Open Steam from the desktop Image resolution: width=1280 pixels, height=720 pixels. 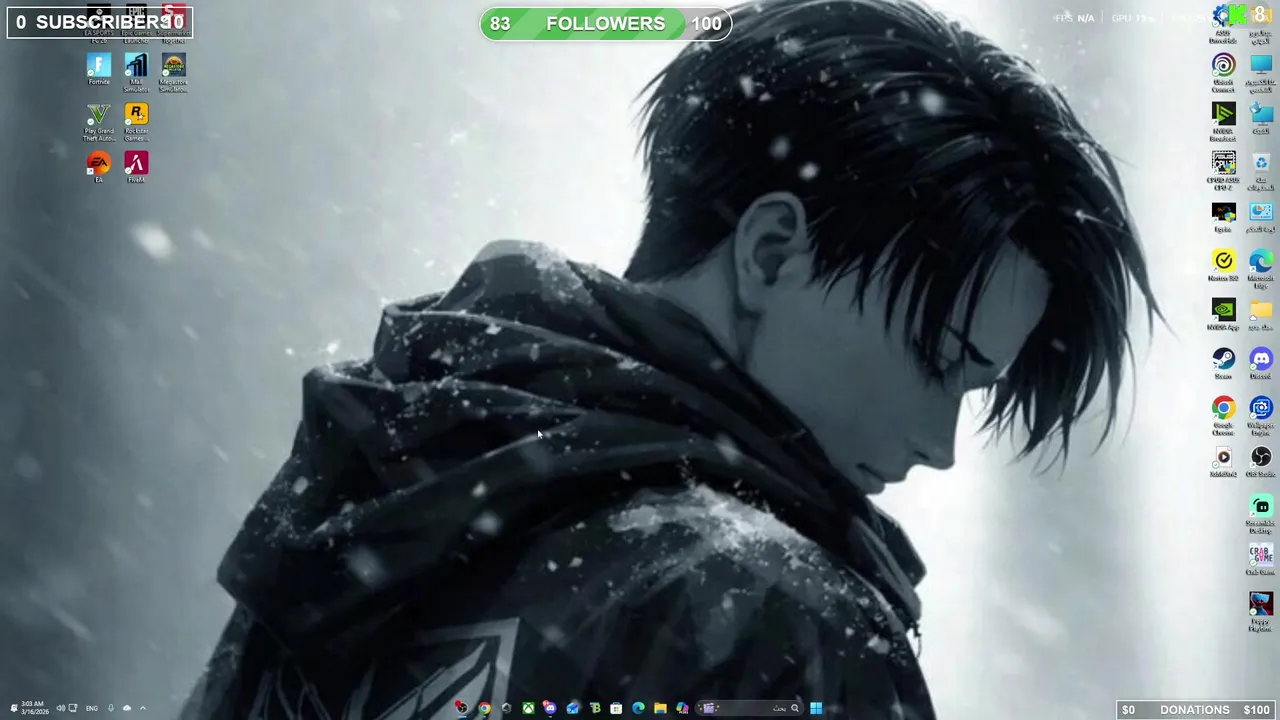(x=1223, y=363)
